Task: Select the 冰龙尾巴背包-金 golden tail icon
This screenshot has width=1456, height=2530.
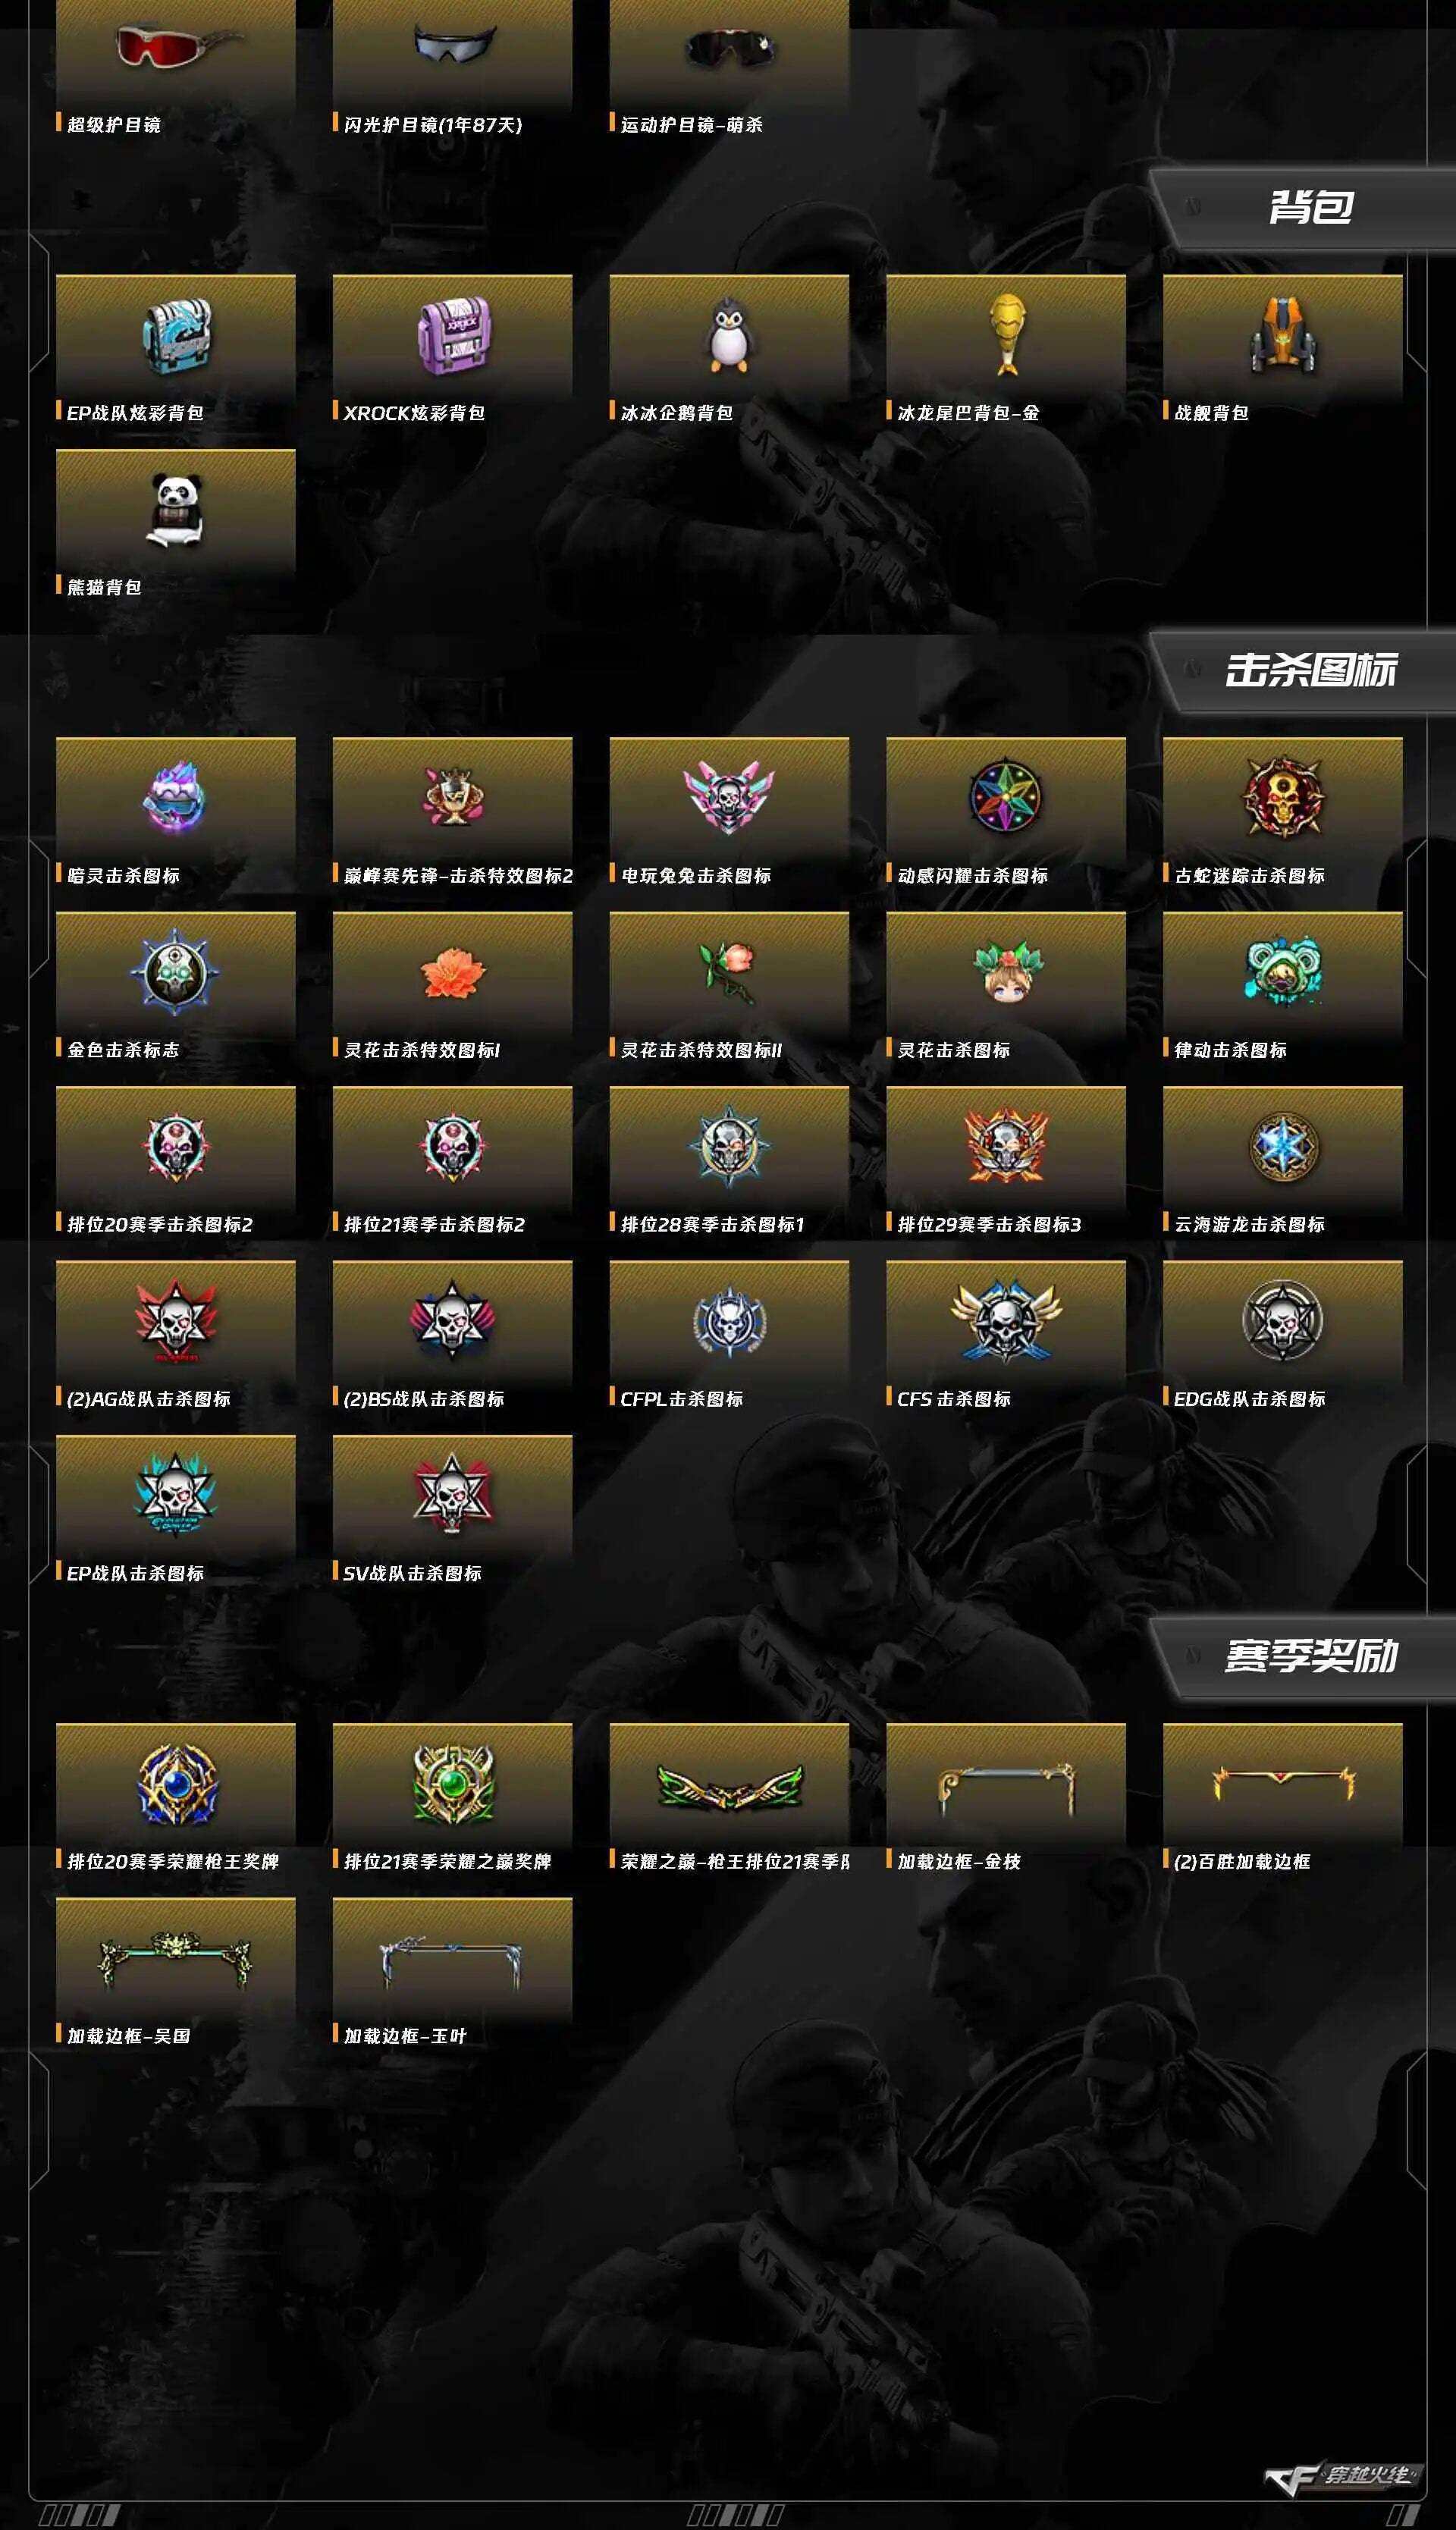Action: coord(1006,335)
